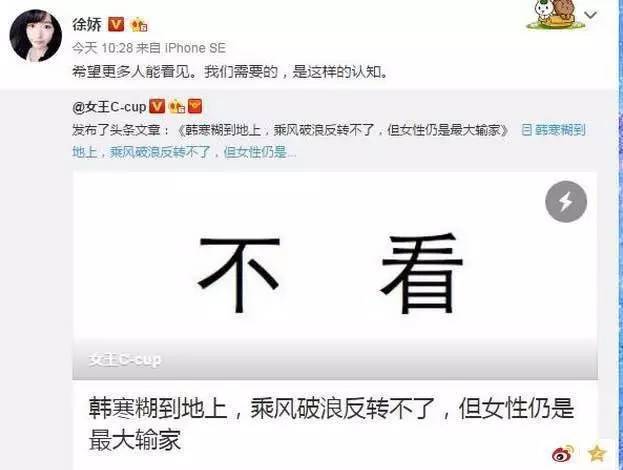Open the article title 韩寒糊到地上 on the card
This screenshot has height=470, width=623.
(331, 424)
